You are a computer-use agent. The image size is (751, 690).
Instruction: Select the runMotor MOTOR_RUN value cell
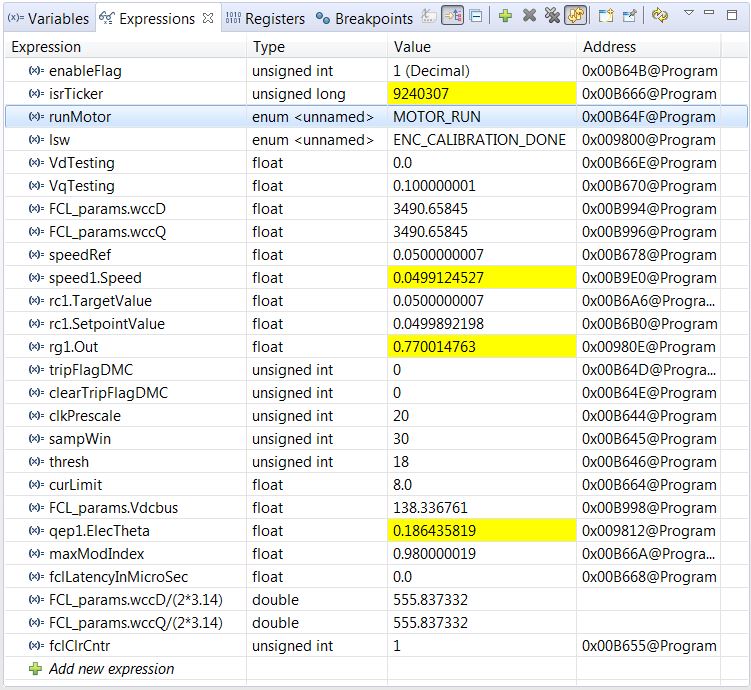click(481, 117)
